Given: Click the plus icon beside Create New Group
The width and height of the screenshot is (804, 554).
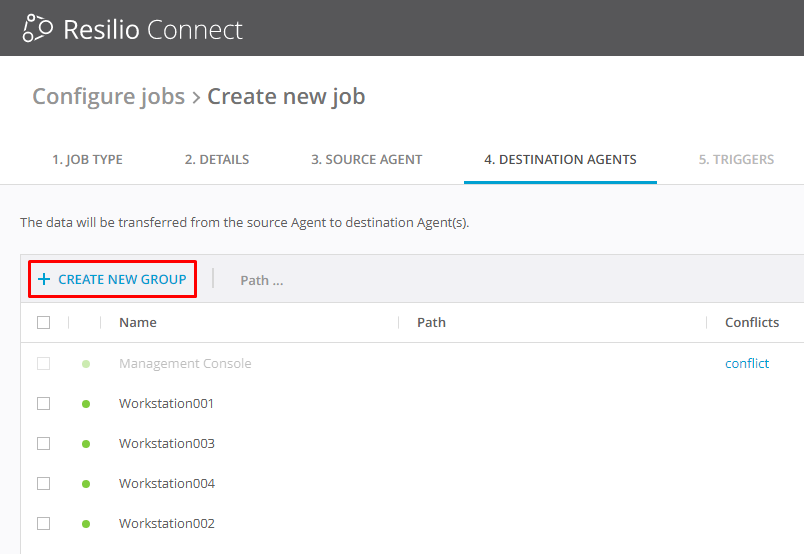Looking at the screenshot, I should coord(44,280).
